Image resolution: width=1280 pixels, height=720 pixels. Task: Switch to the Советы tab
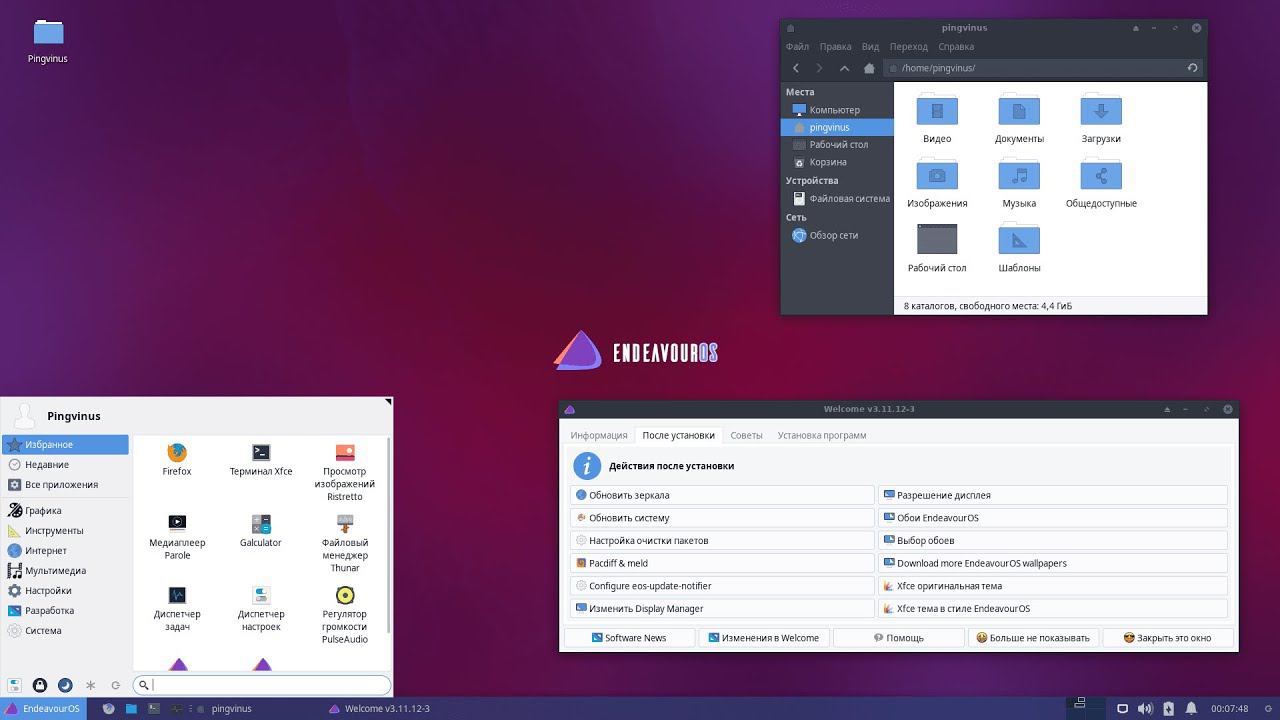[x=746, y=436]
